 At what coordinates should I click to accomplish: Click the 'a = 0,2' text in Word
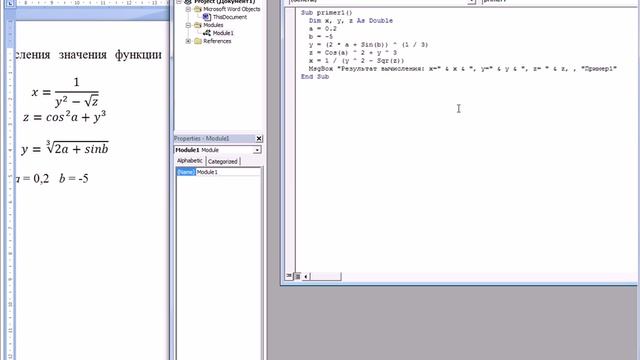(32, 178)
